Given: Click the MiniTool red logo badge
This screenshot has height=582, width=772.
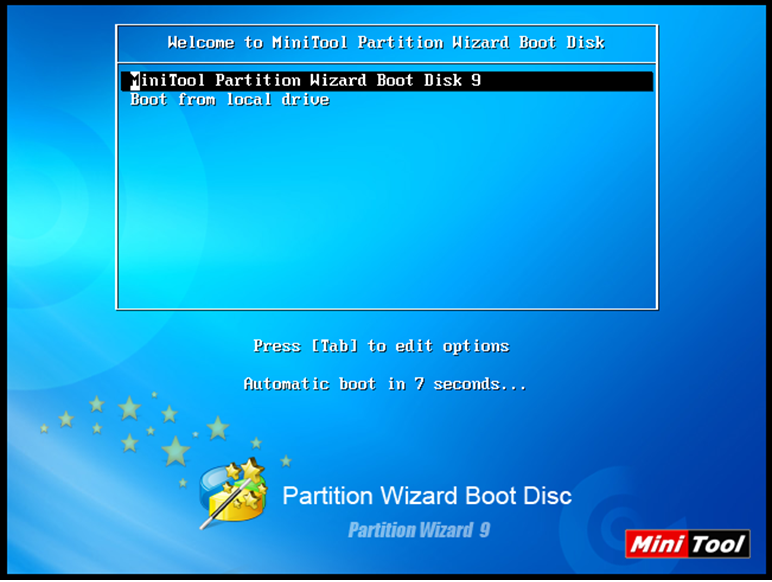Looking at the screenshot, I should (687, 544).
